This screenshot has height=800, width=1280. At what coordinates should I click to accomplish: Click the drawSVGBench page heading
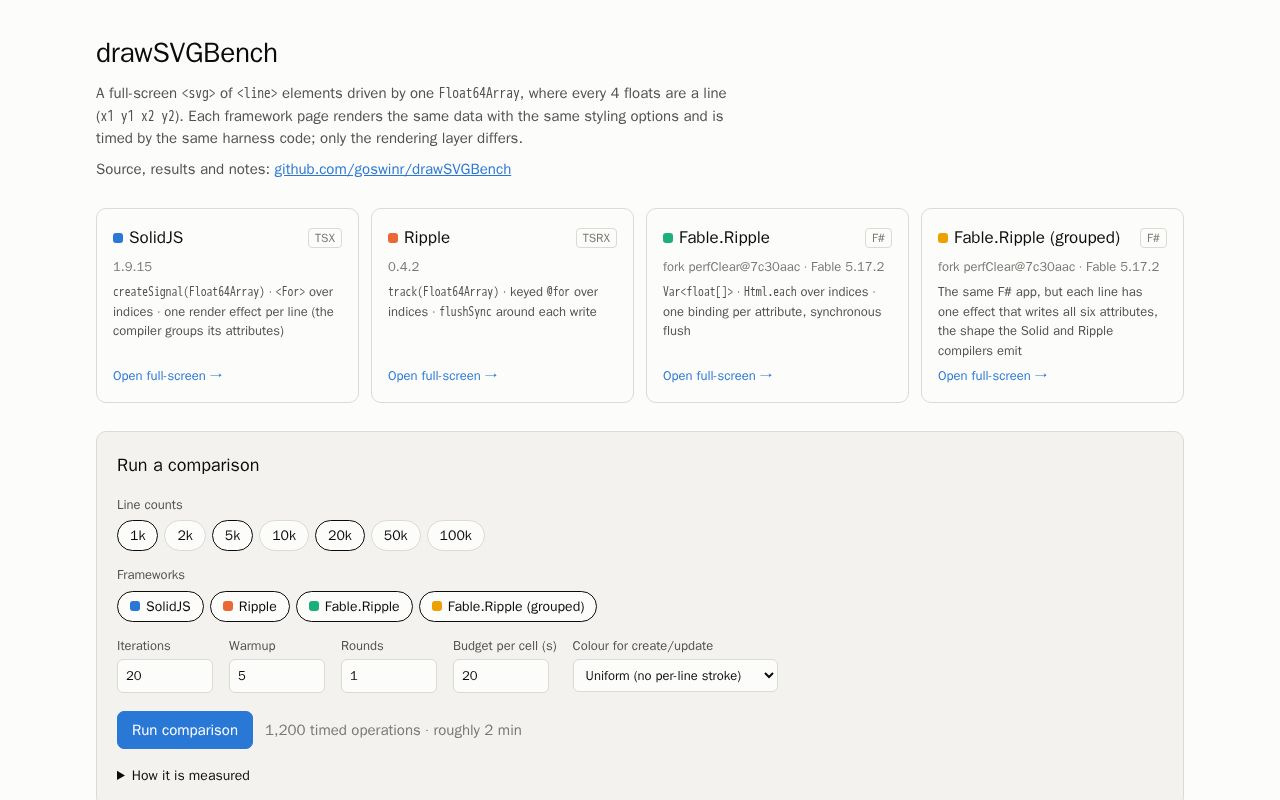pos(187,53)
